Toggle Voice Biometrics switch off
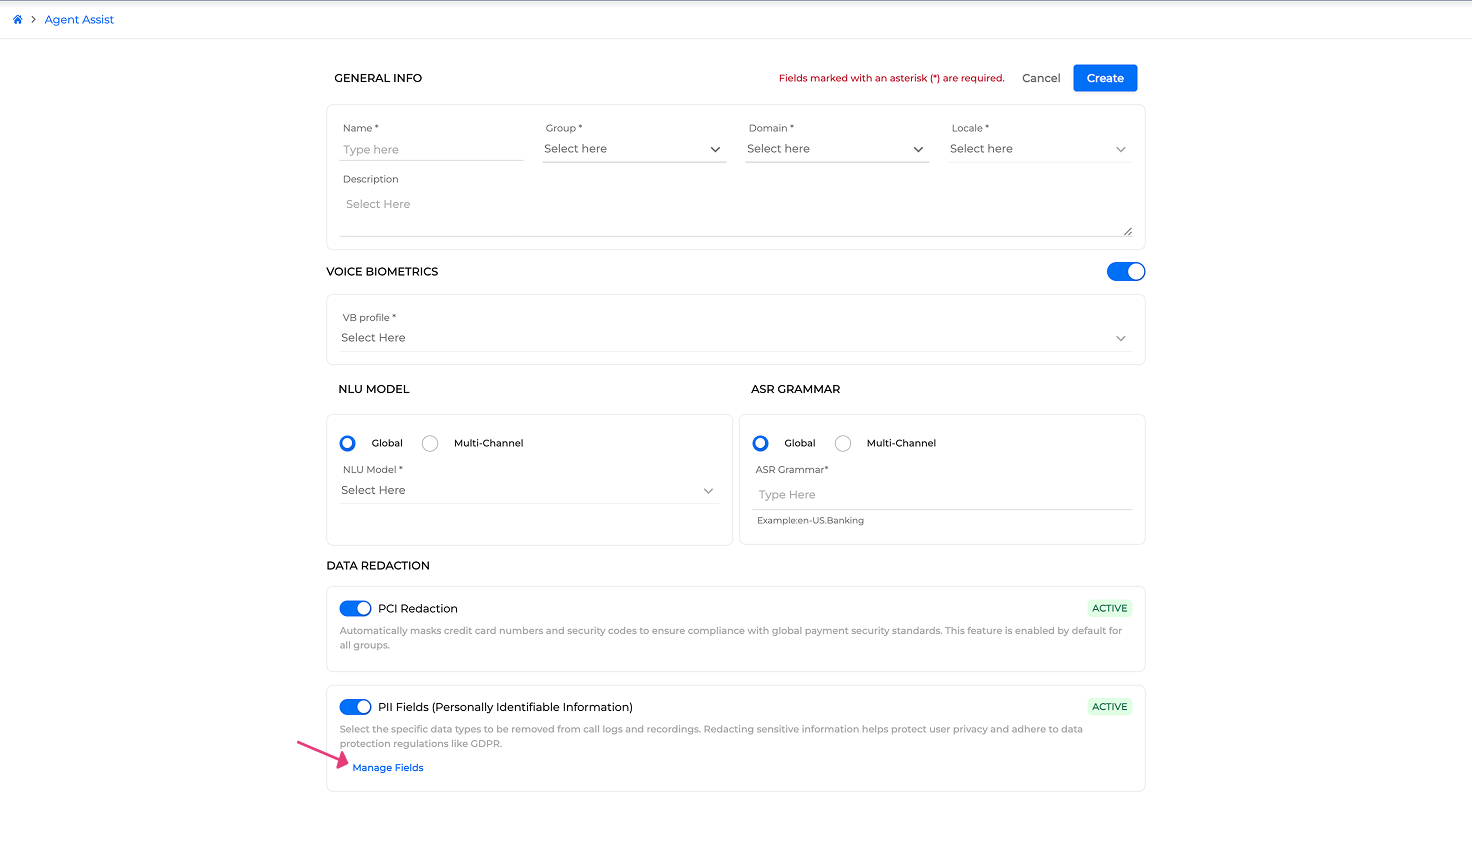1472x855 pixels. pos(1126,272)
